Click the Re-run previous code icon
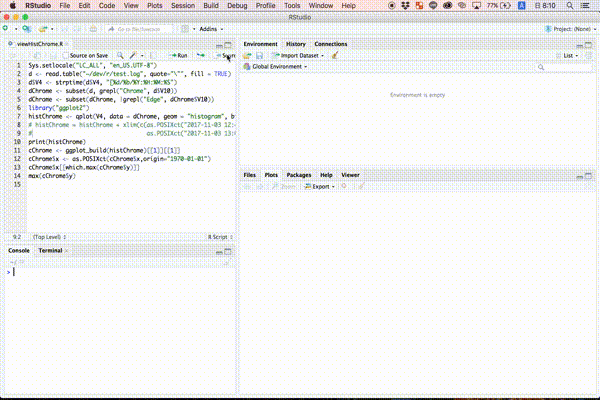Viewport: 600px width, 400px height. (200, 56)
